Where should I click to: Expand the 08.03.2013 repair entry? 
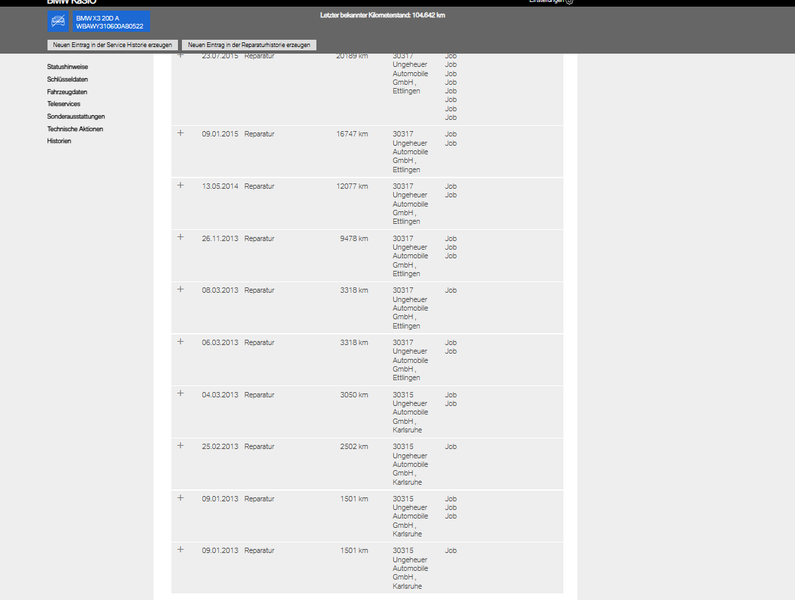coord(180,290)
